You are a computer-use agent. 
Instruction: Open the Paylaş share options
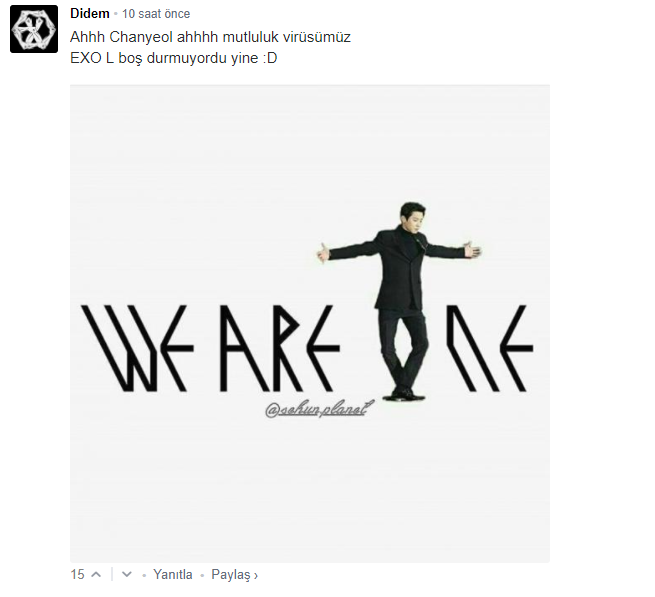click(231, 575)
